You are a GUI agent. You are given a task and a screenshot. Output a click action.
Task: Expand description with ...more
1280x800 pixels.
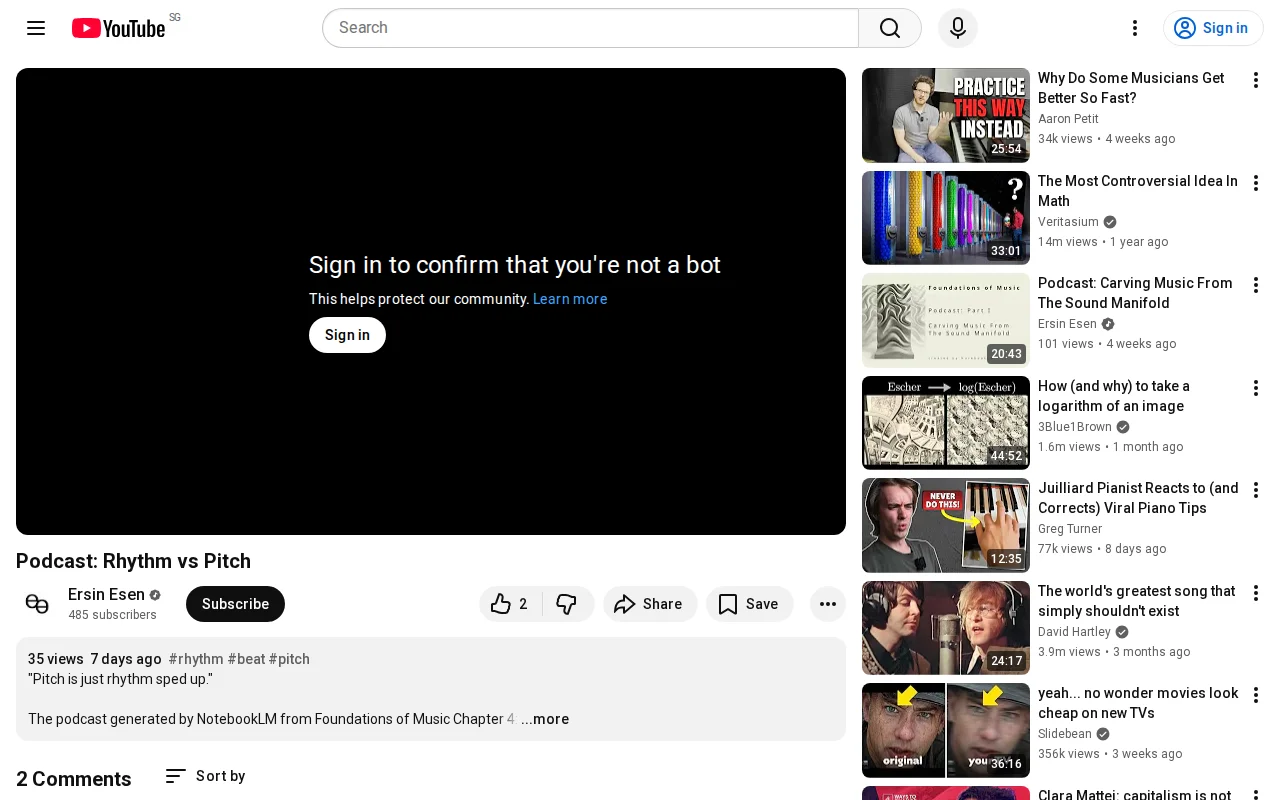click(545, 719)
